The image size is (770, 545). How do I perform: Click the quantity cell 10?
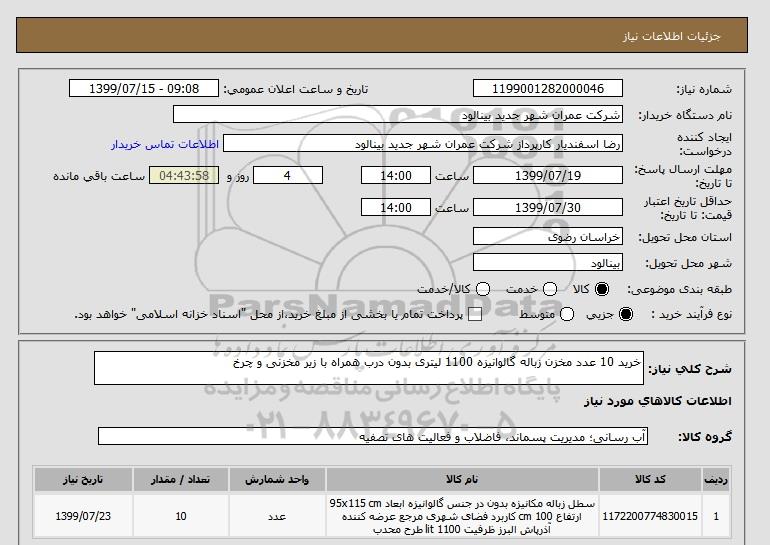coord(181,516)
